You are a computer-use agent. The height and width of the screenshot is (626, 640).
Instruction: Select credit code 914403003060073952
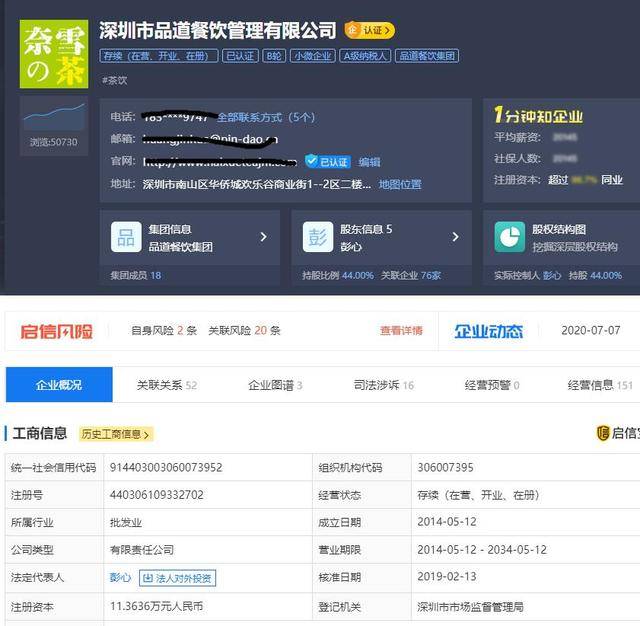point(166,468)
